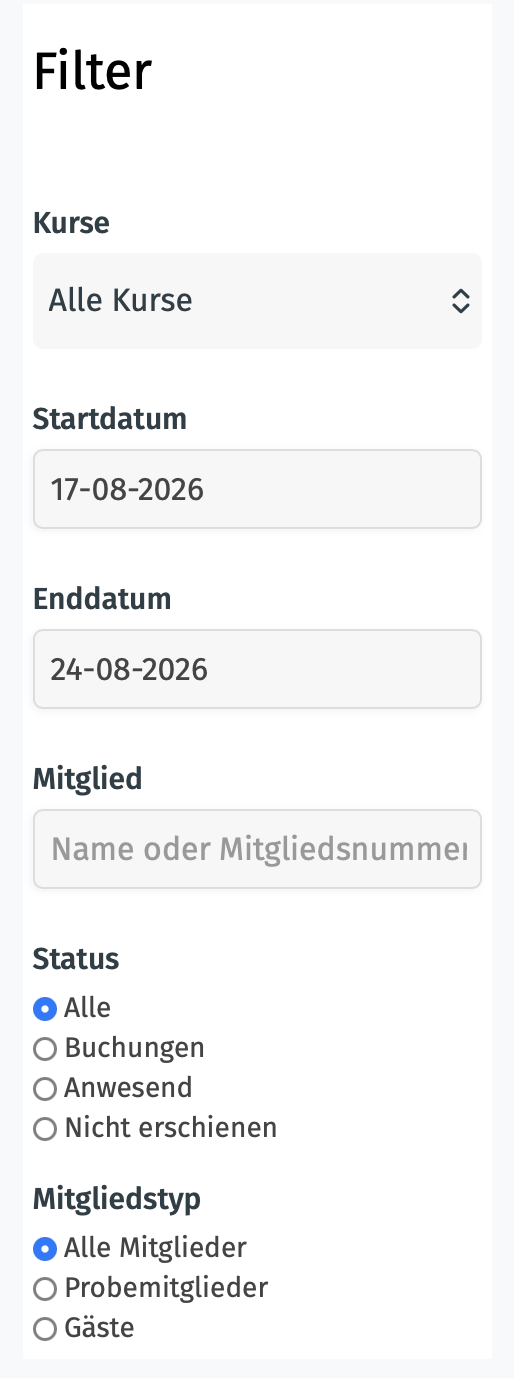Click the "Mitgliedstyp" section heading
Viewport: 514px width, 1378px height.
coord(117,1198)
